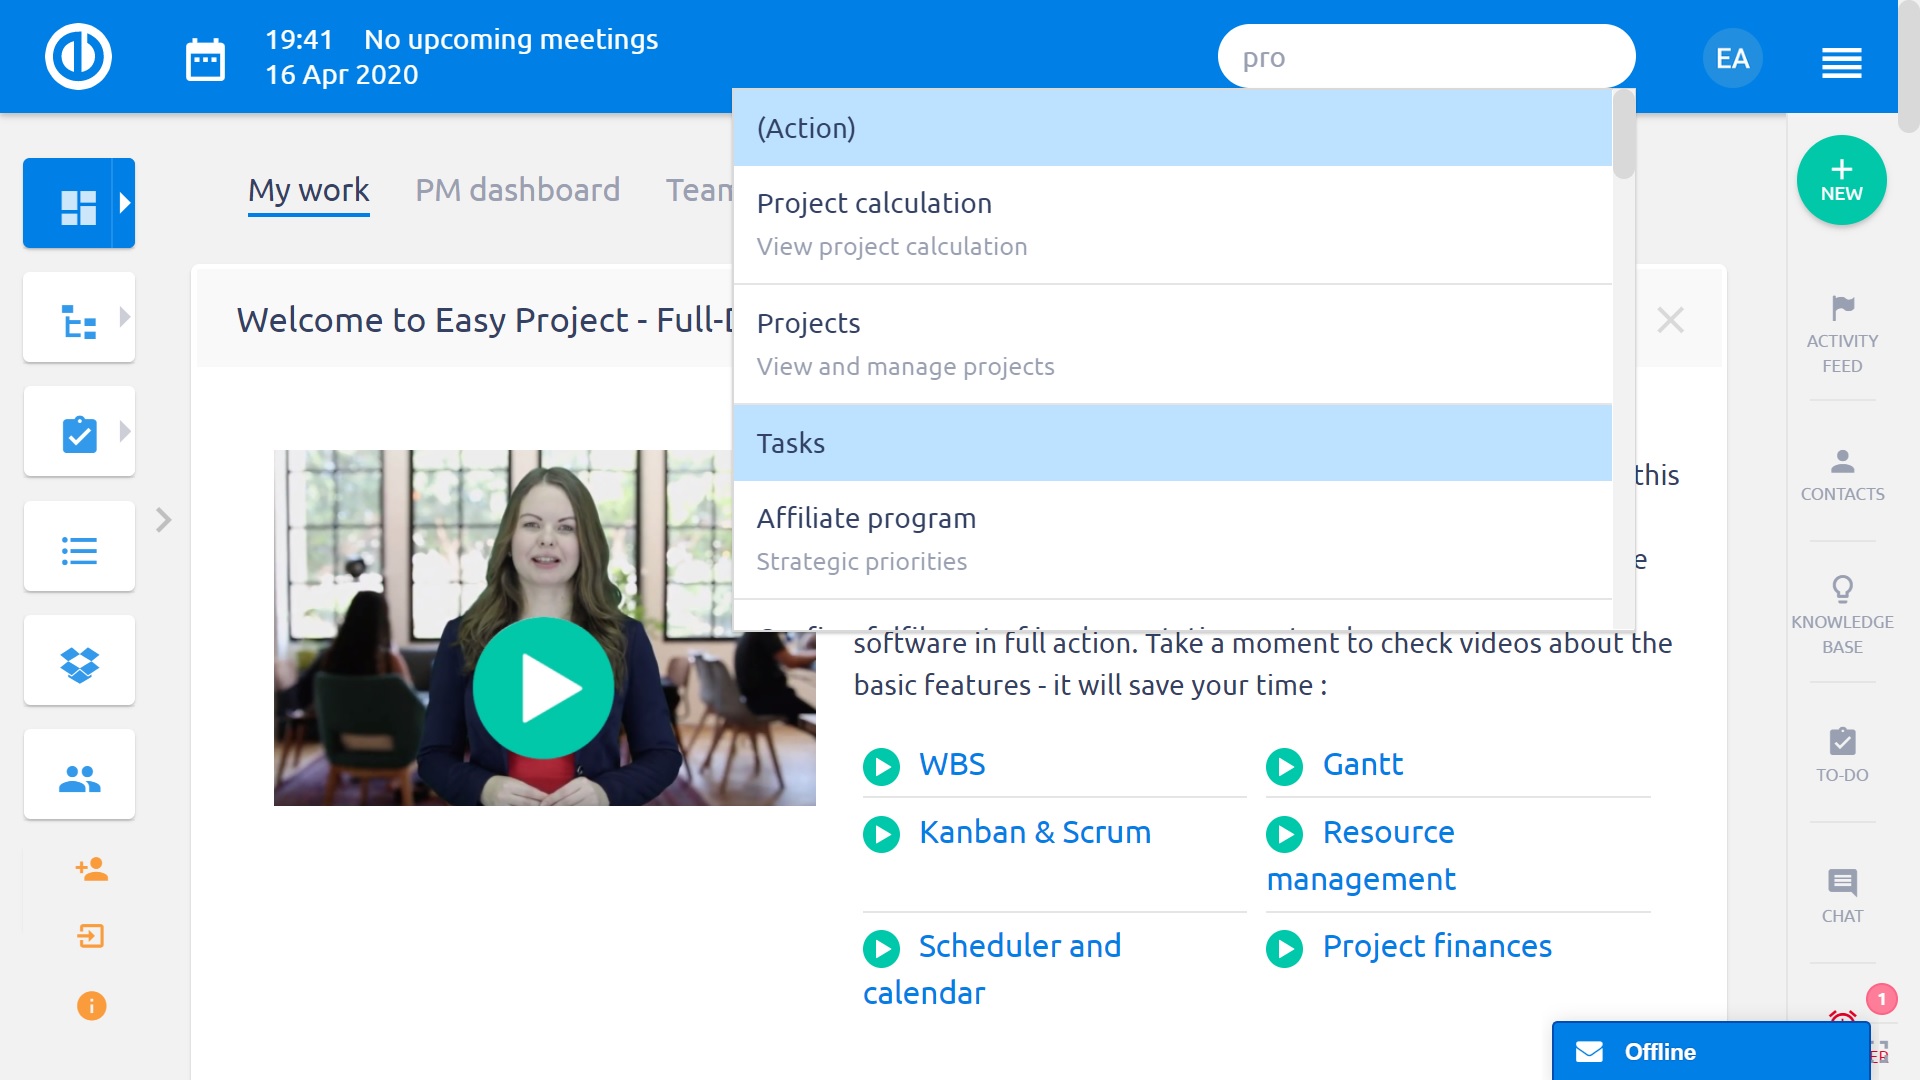This screenshot has height=1080, width=1920.
Task: Expand the project tree submenu arrow
Action: (x=124, y=317)
